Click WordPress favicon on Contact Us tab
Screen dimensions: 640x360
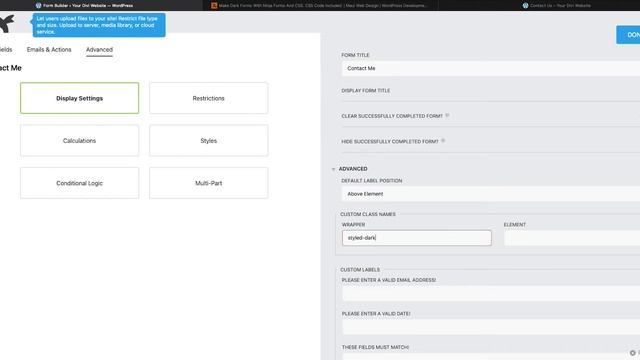[x=525, y=6]
